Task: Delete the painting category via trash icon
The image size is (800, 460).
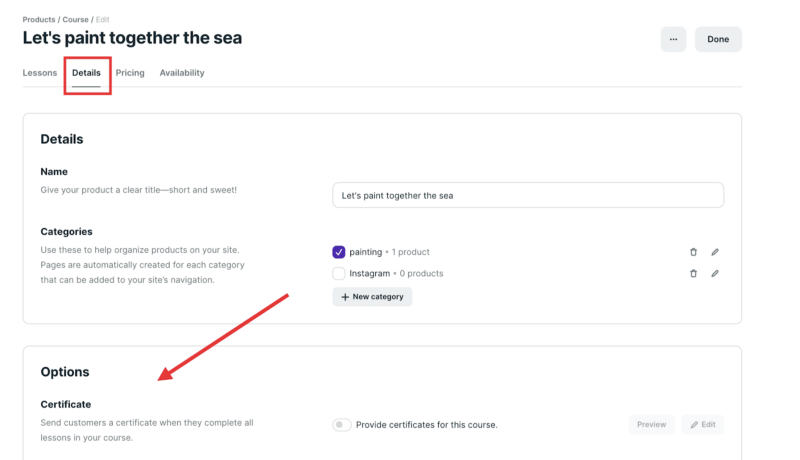Action: [693, 252]
